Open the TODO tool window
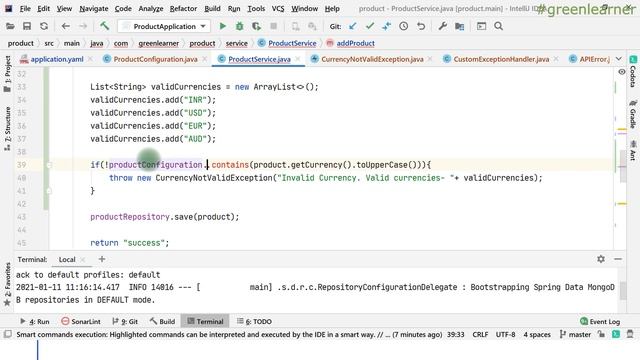Image resolution: width=640 pixels, height=360 pixels. [254, 321]
